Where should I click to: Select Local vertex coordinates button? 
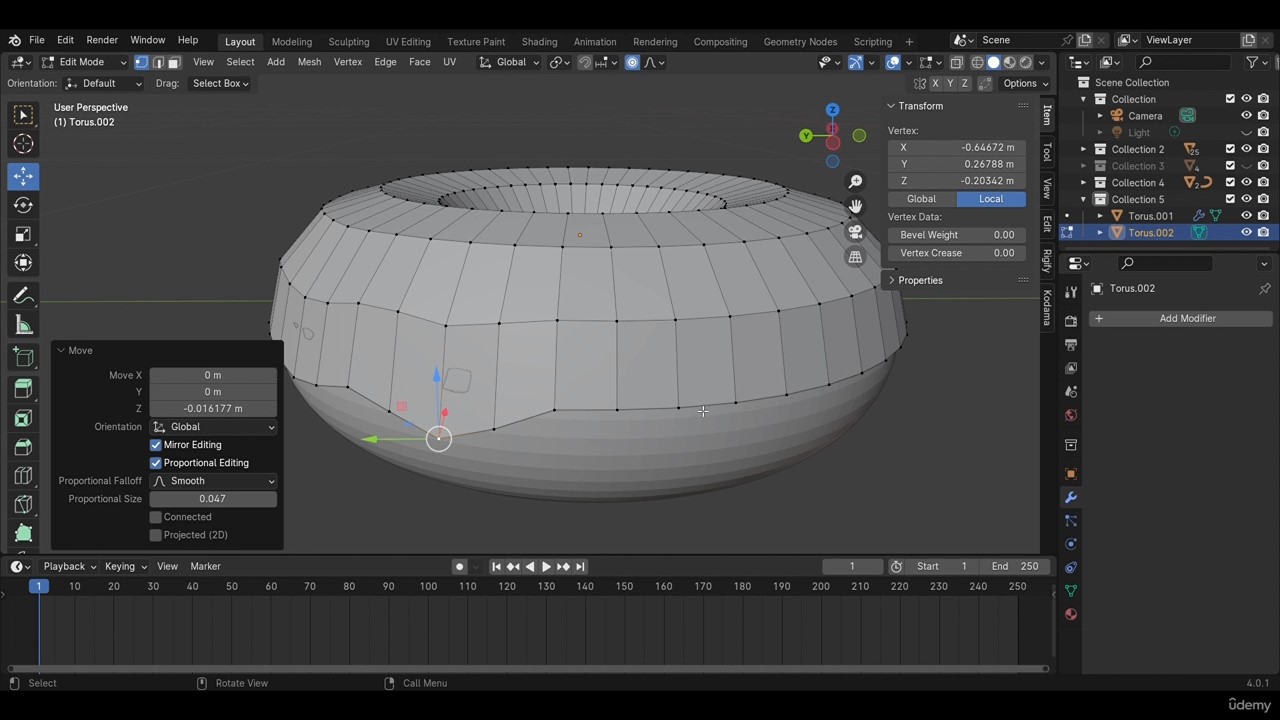991,199
